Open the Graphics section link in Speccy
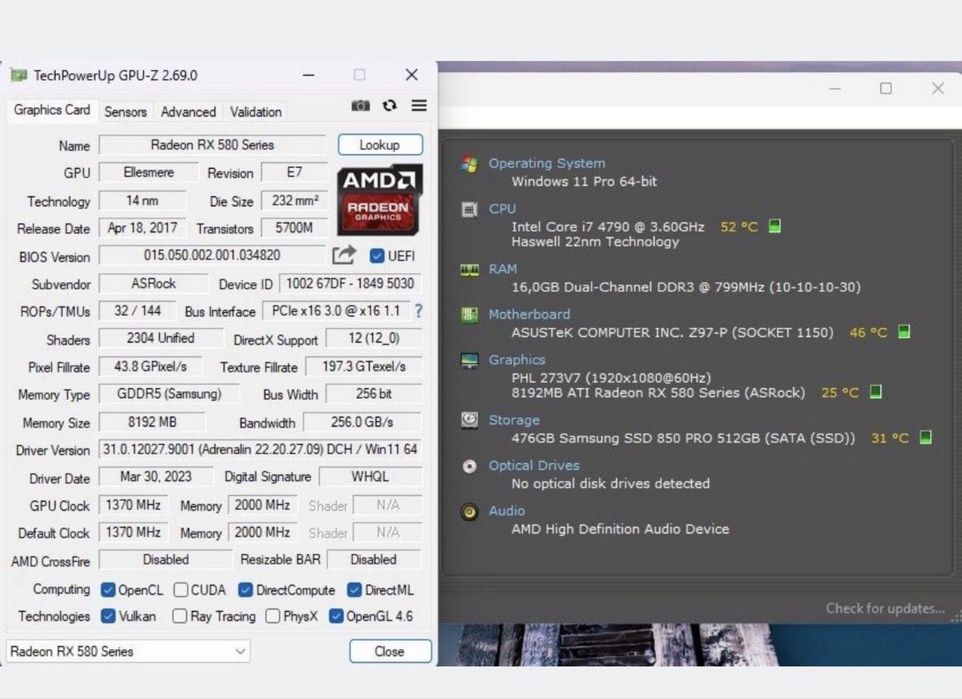Screen dimensions: 962x699 [x=517, y=360]
